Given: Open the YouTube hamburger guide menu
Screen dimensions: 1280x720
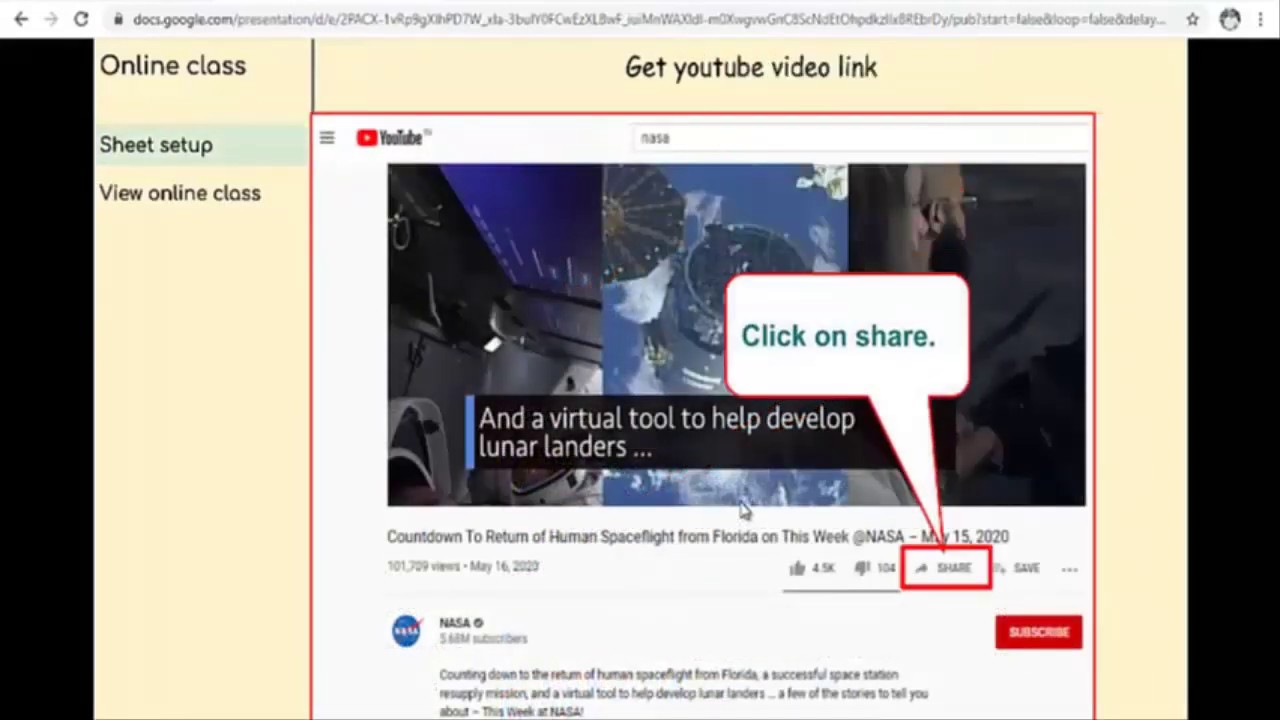Looking at the screenshot, I should pyautogui.click(x=327, y=138).
